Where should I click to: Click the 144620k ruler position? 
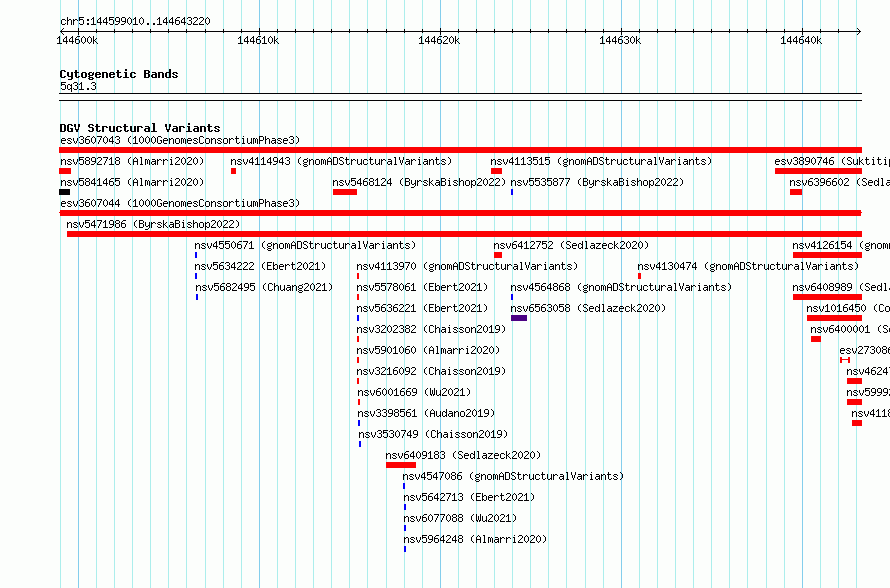(439, 40)
